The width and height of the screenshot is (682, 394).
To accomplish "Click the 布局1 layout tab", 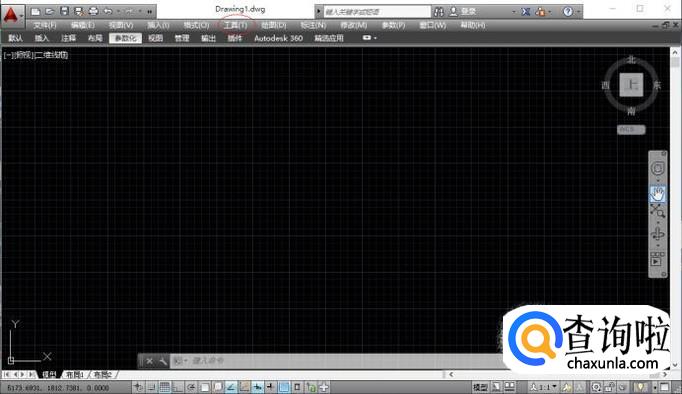I will 74,374.
